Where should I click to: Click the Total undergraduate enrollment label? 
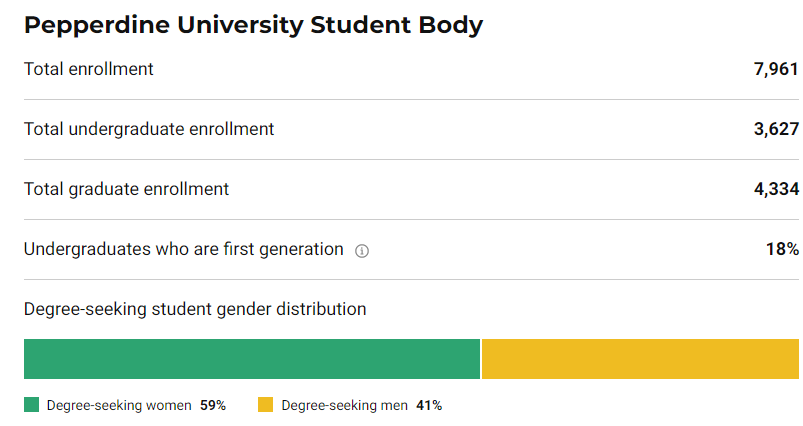click(x=149, y=129)
